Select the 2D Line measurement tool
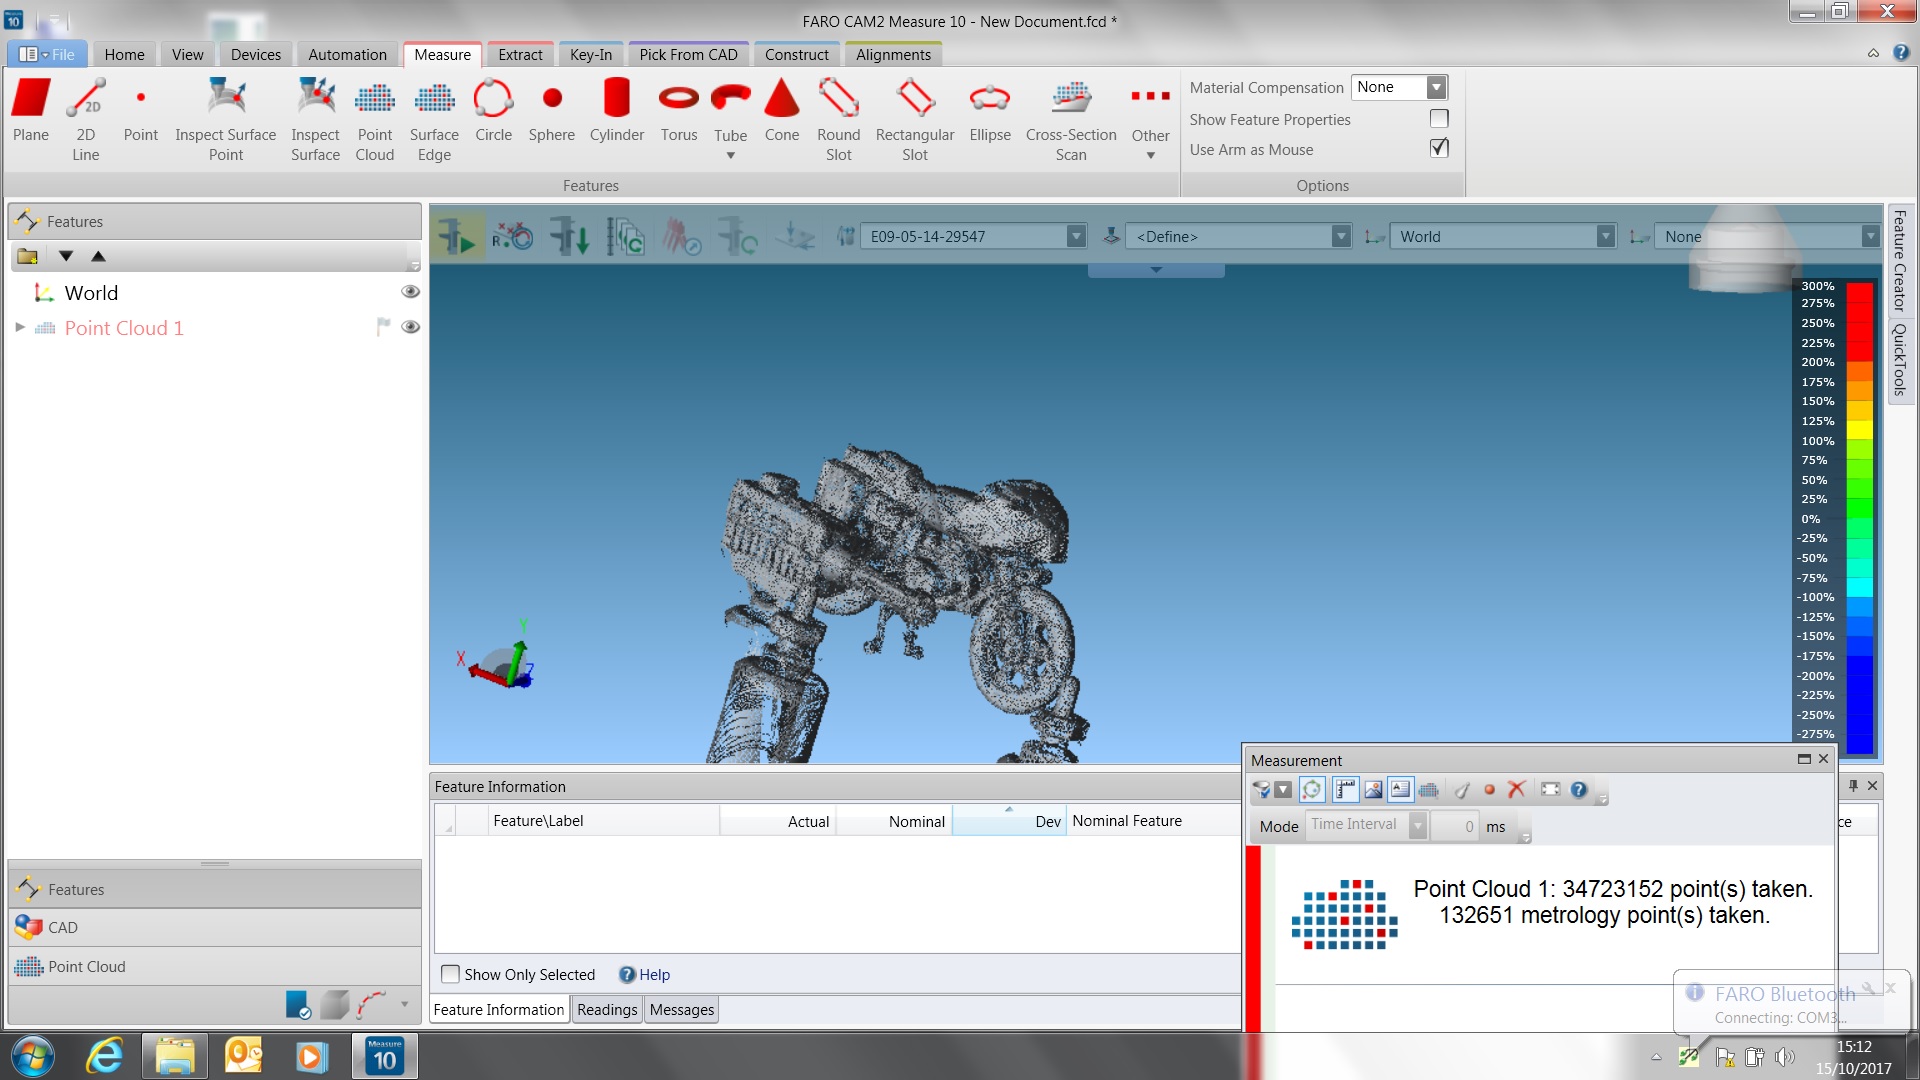The width and height of the screenshot is (1920, 1080). 86,120
